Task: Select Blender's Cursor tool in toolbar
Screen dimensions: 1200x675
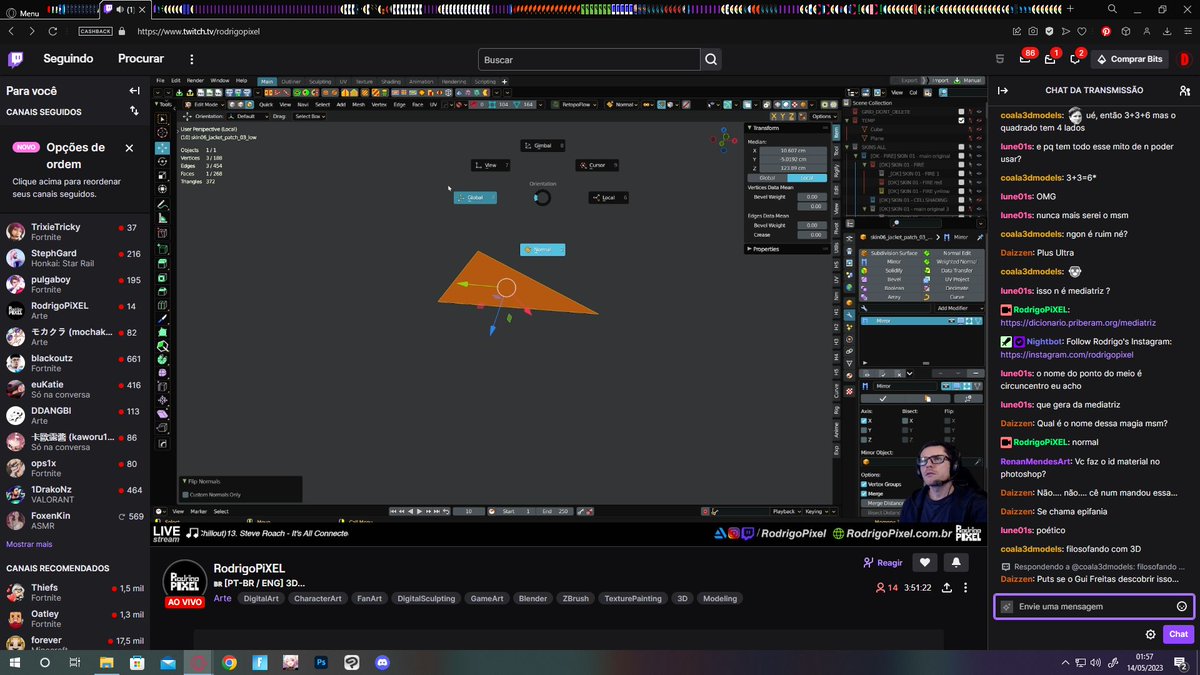Action: click(162, 133)
